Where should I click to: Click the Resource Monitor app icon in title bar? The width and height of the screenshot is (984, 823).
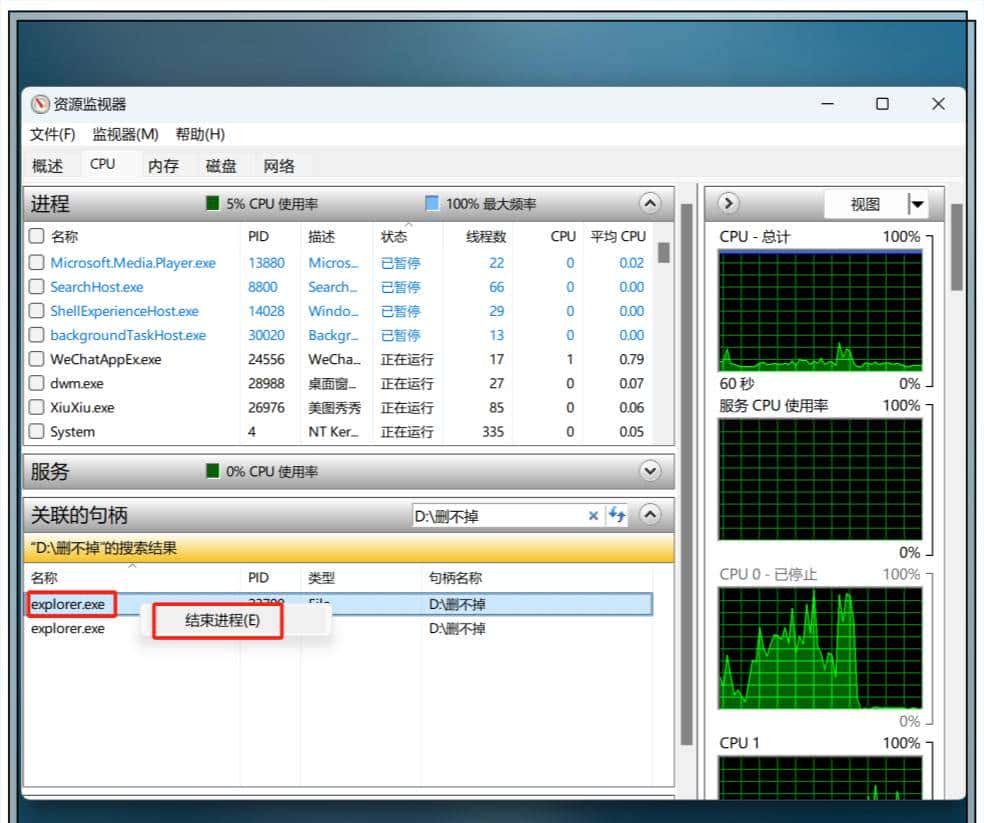(40, 105)
